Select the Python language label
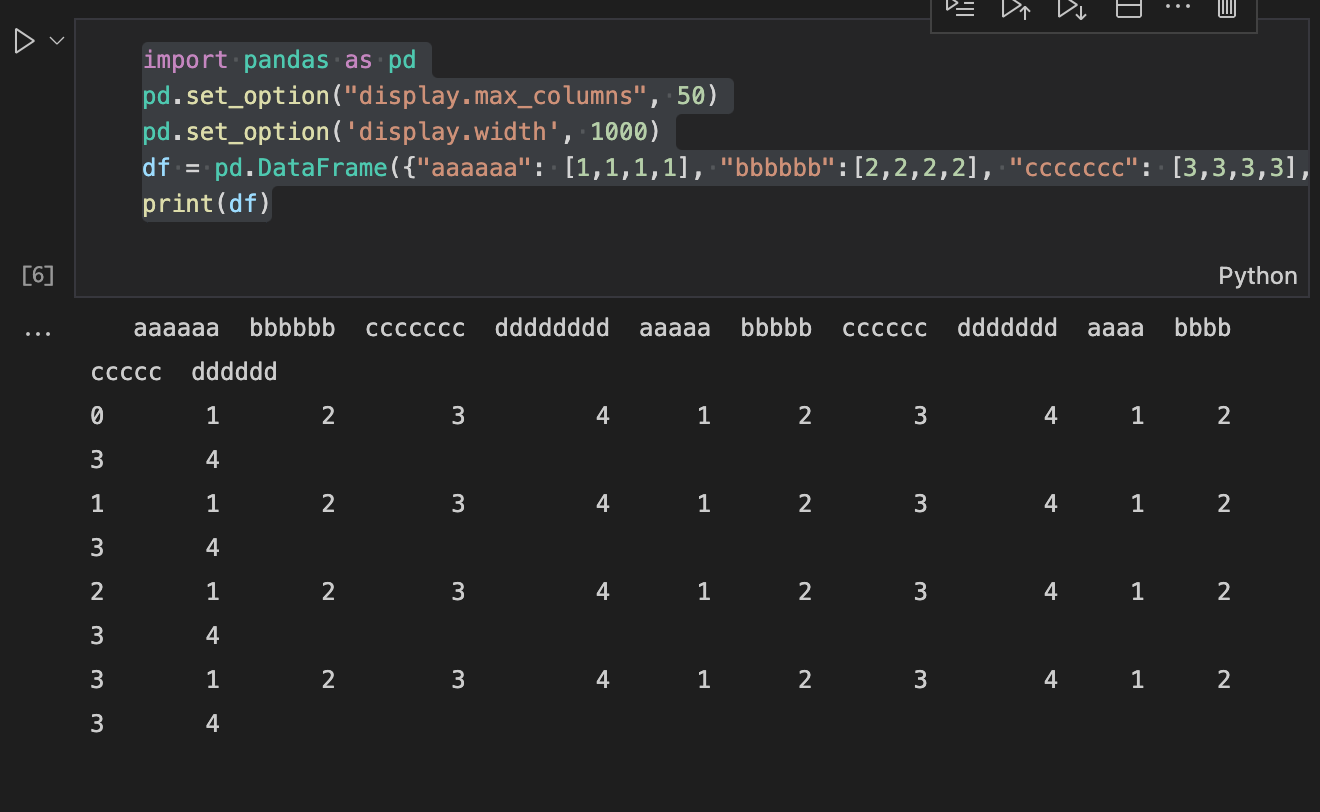This screenshot has height=812, width=1320. coord(1257,276)
